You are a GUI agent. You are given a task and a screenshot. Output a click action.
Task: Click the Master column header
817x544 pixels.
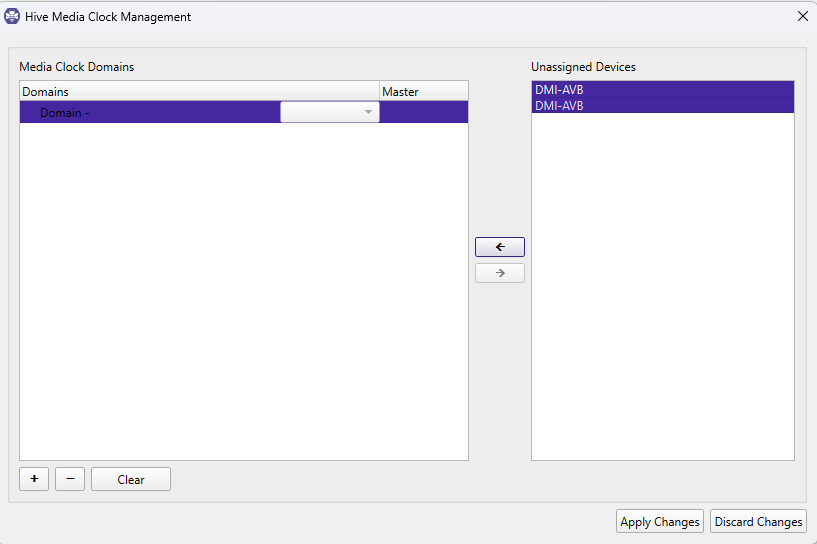click(x=423, y=91)
